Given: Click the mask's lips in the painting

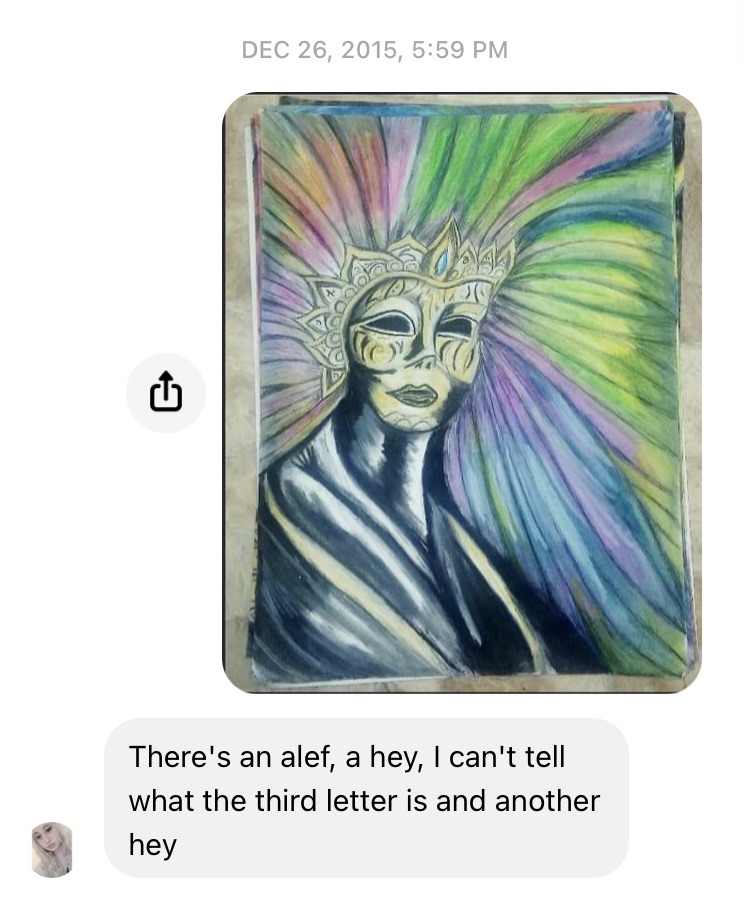Looking at the screenshot, I should 415,395.
